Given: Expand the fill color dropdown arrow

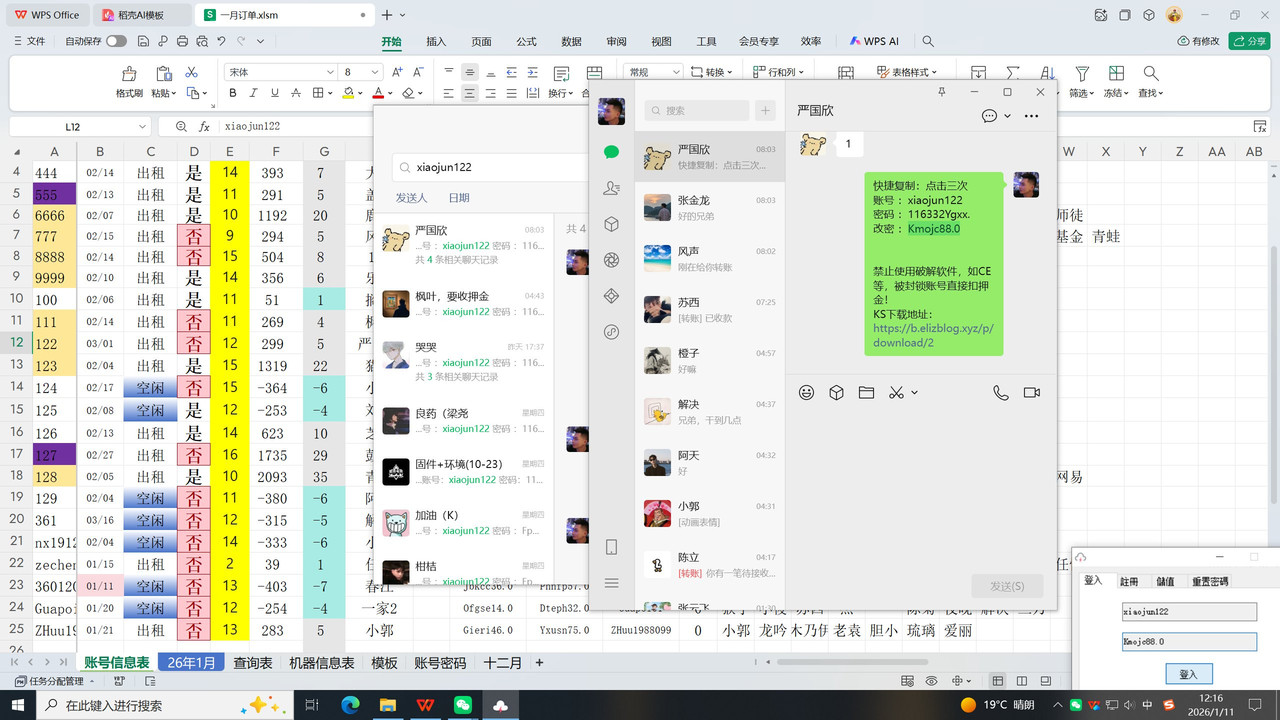Looking at the screenshot, I should 361,93.
